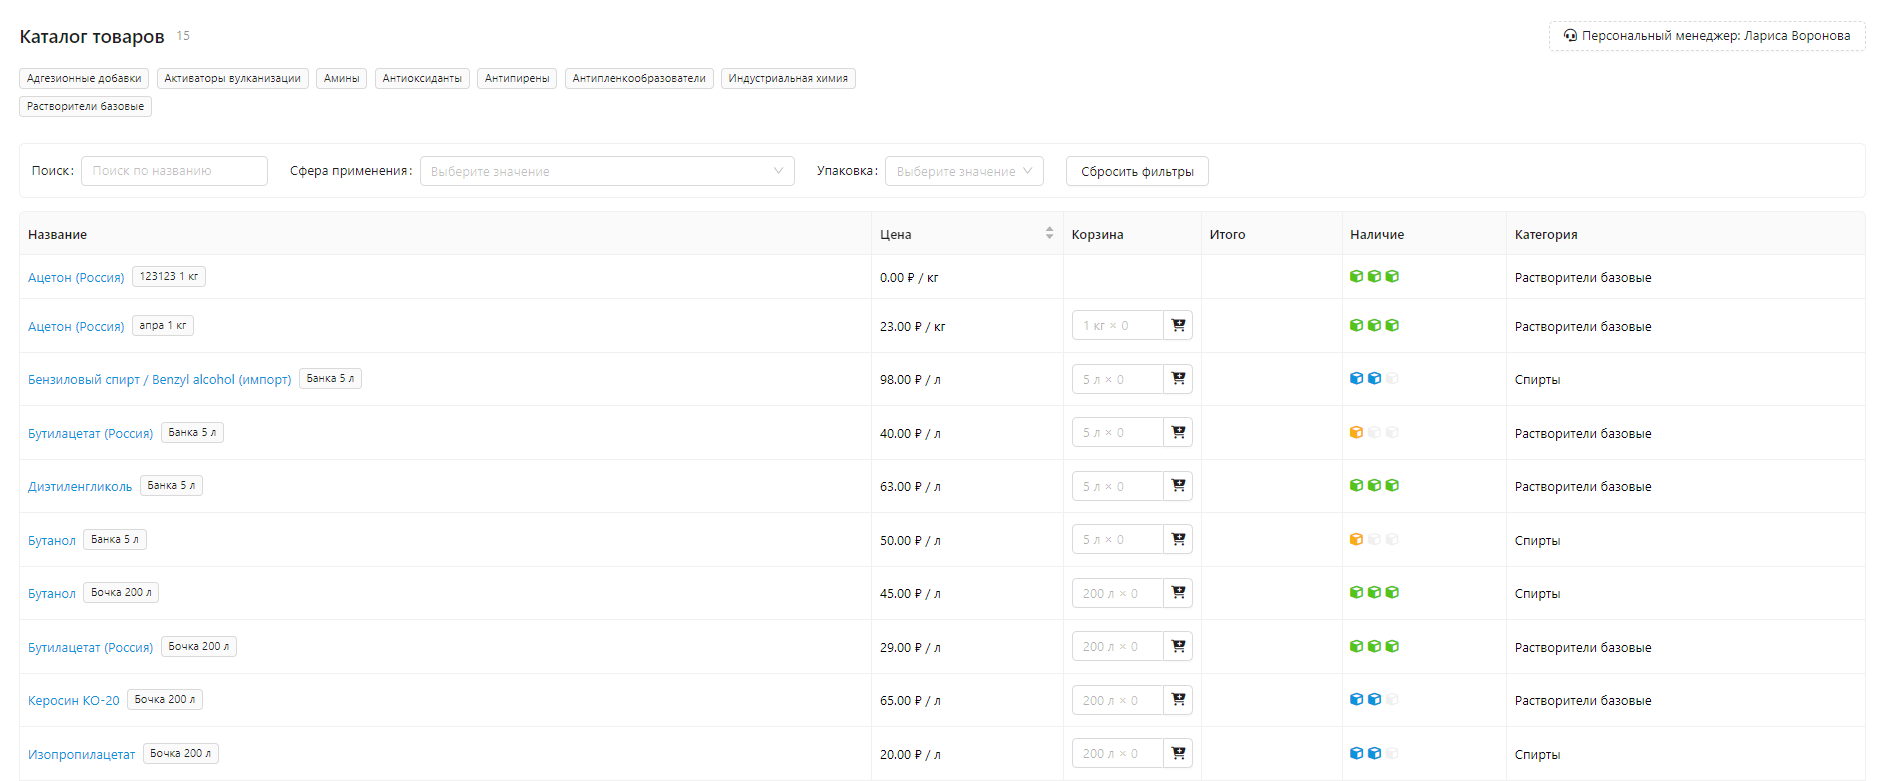Open the Керосин КО-20 product link
Screen dimensions: 1885x781
(x=74, y=701)
